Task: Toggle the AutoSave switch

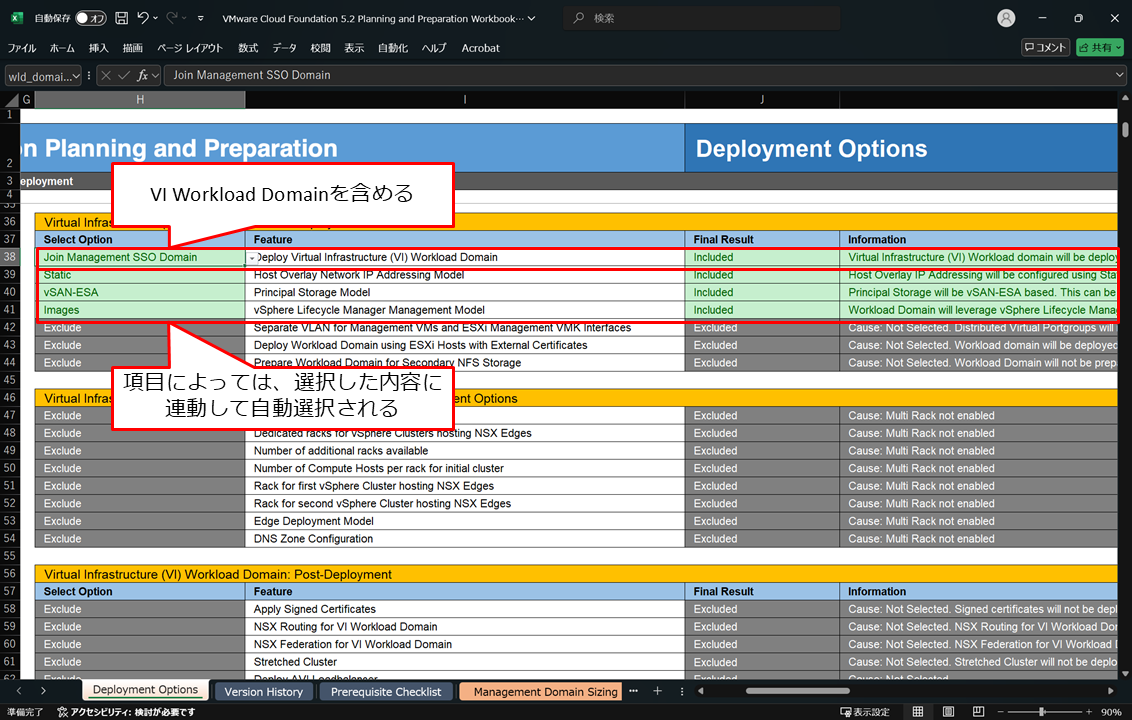Action: [x=91, y=18]
